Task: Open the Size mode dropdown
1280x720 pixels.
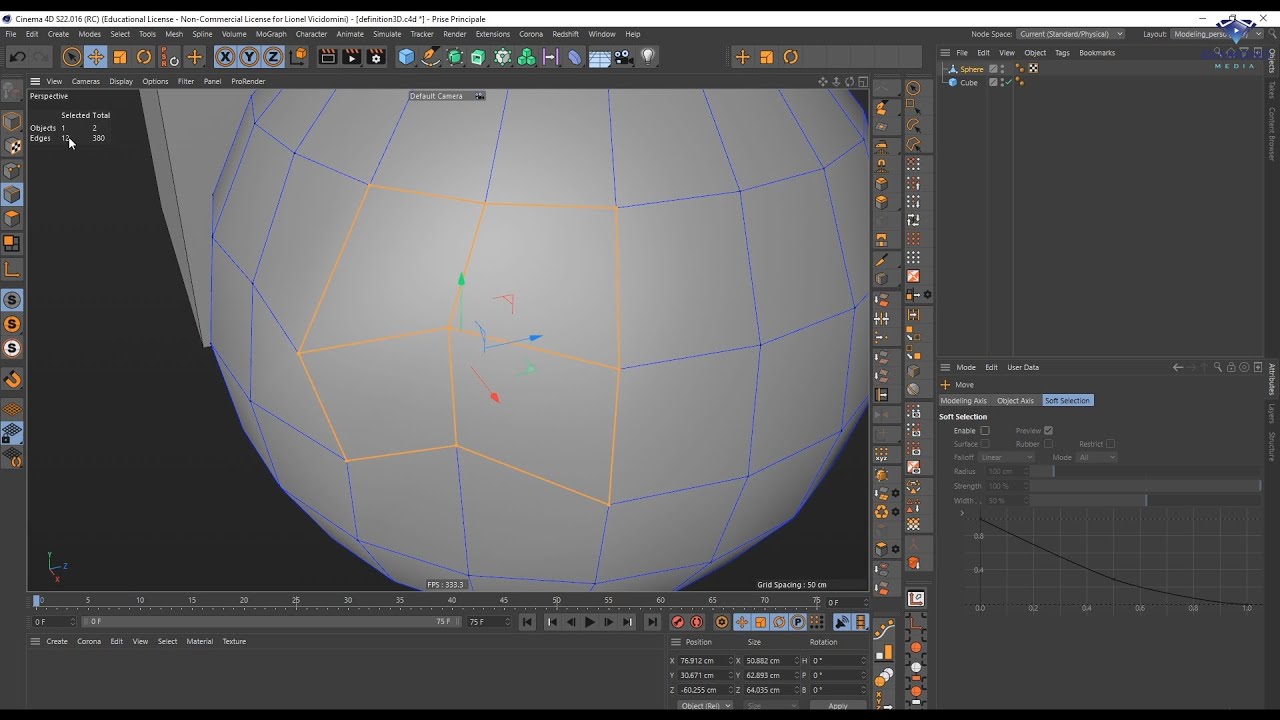Action: pyautogui.click(x=772, y=706)
